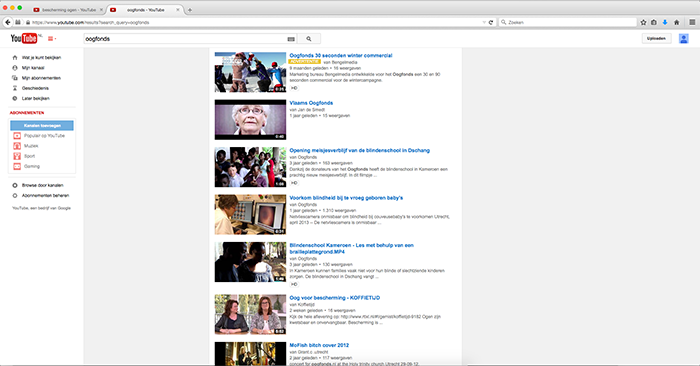Click the Geschiedenis hourglass icon
Screen dimensions: 700x366
[x=15, y=88]
